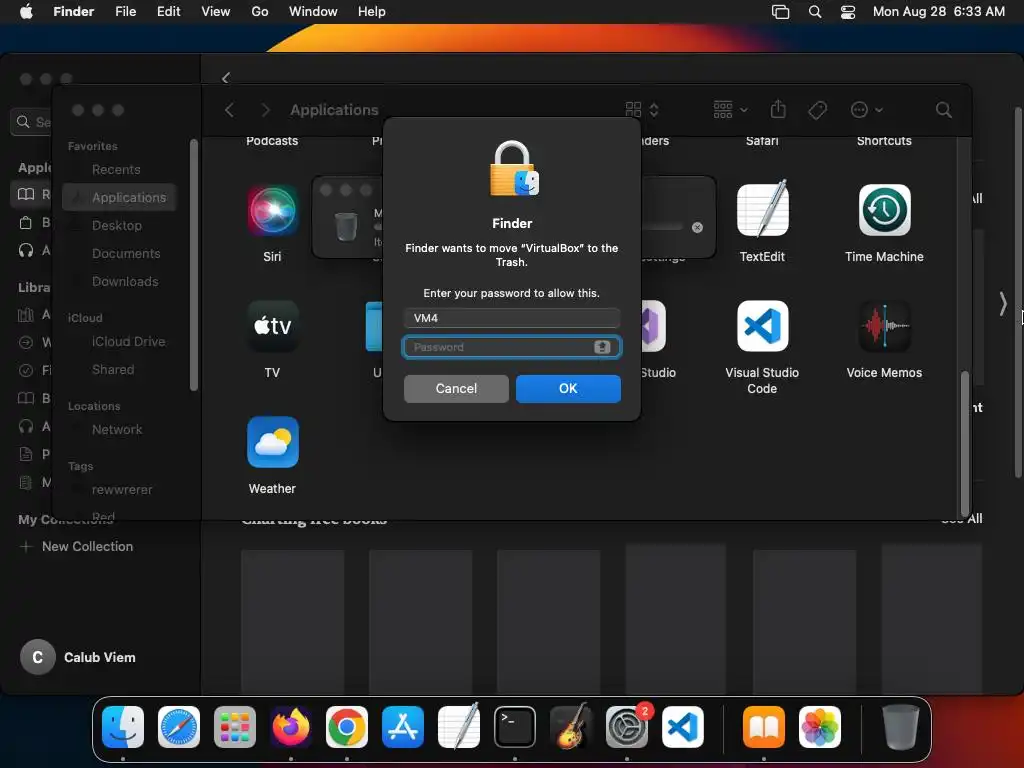Open the Apple TV app icon
Screen dimensions: 1024x768
tap(272, 326)
